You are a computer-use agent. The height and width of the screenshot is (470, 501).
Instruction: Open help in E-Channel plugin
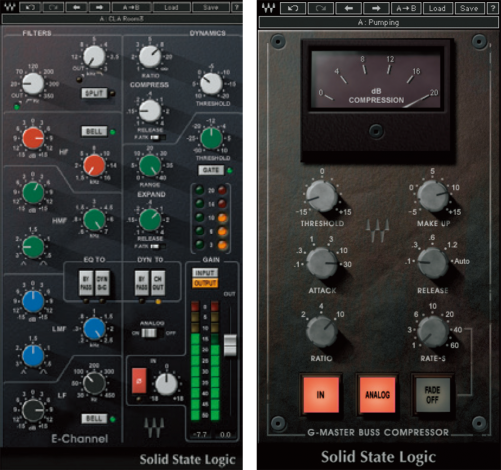coord(237,7)
